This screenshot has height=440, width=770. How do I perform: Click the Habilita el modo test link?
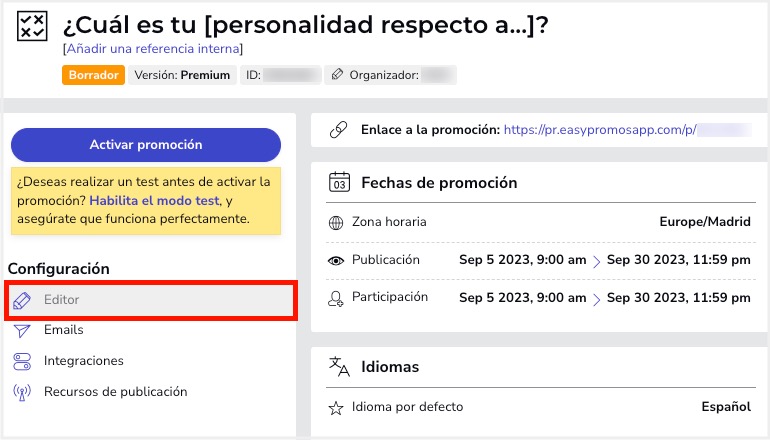(154, 201)
